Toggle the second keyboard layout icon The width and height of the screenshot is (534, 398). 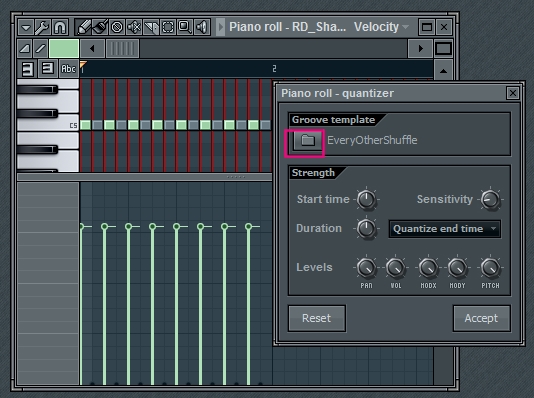point(47,68)
